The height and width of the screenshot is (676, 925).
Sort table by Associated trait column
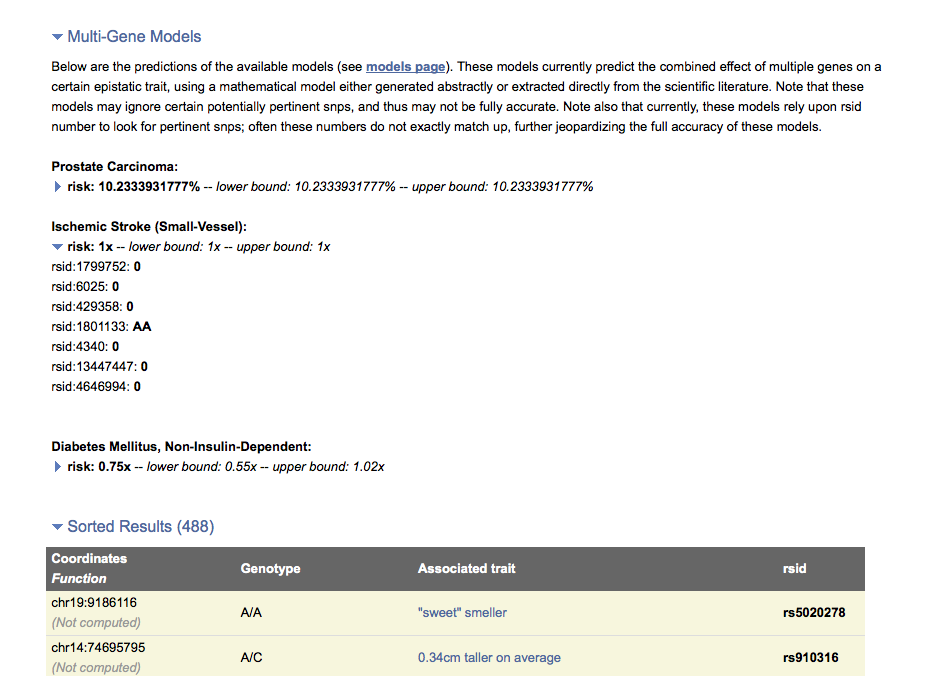tap(466, 568)
